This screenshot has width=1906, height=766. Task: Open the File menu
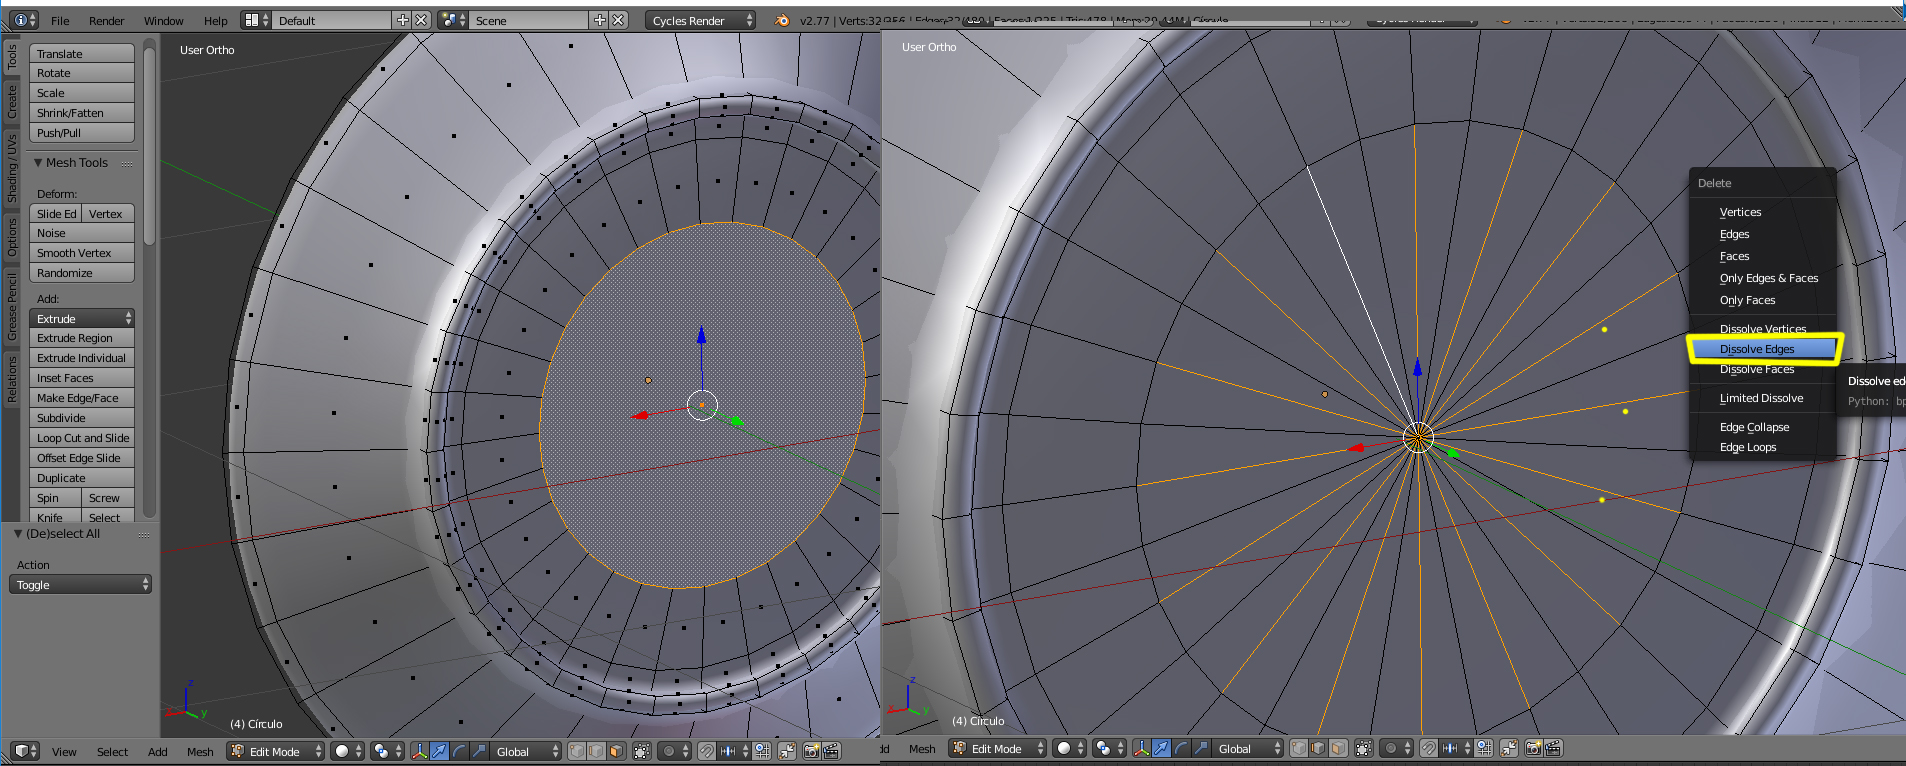tap(60, 20)
